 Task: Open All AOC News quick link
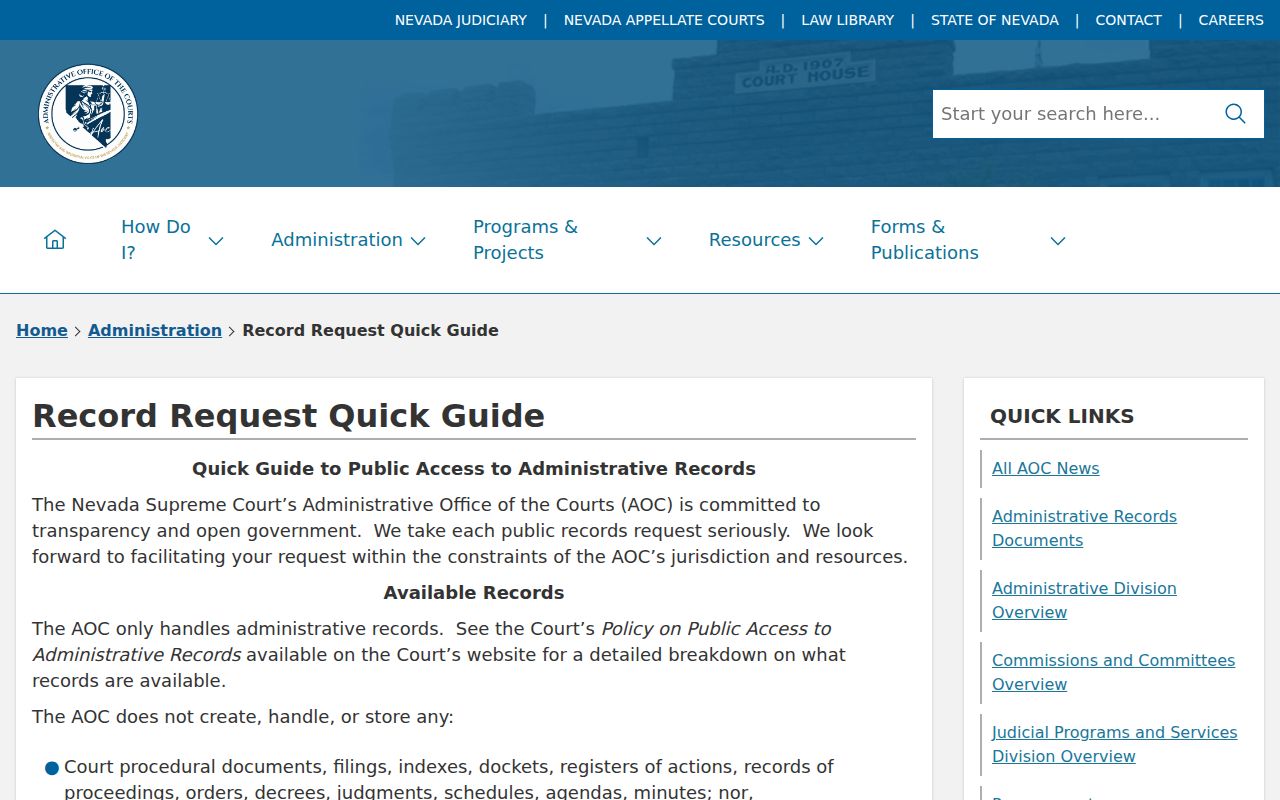coord(1045,468)
